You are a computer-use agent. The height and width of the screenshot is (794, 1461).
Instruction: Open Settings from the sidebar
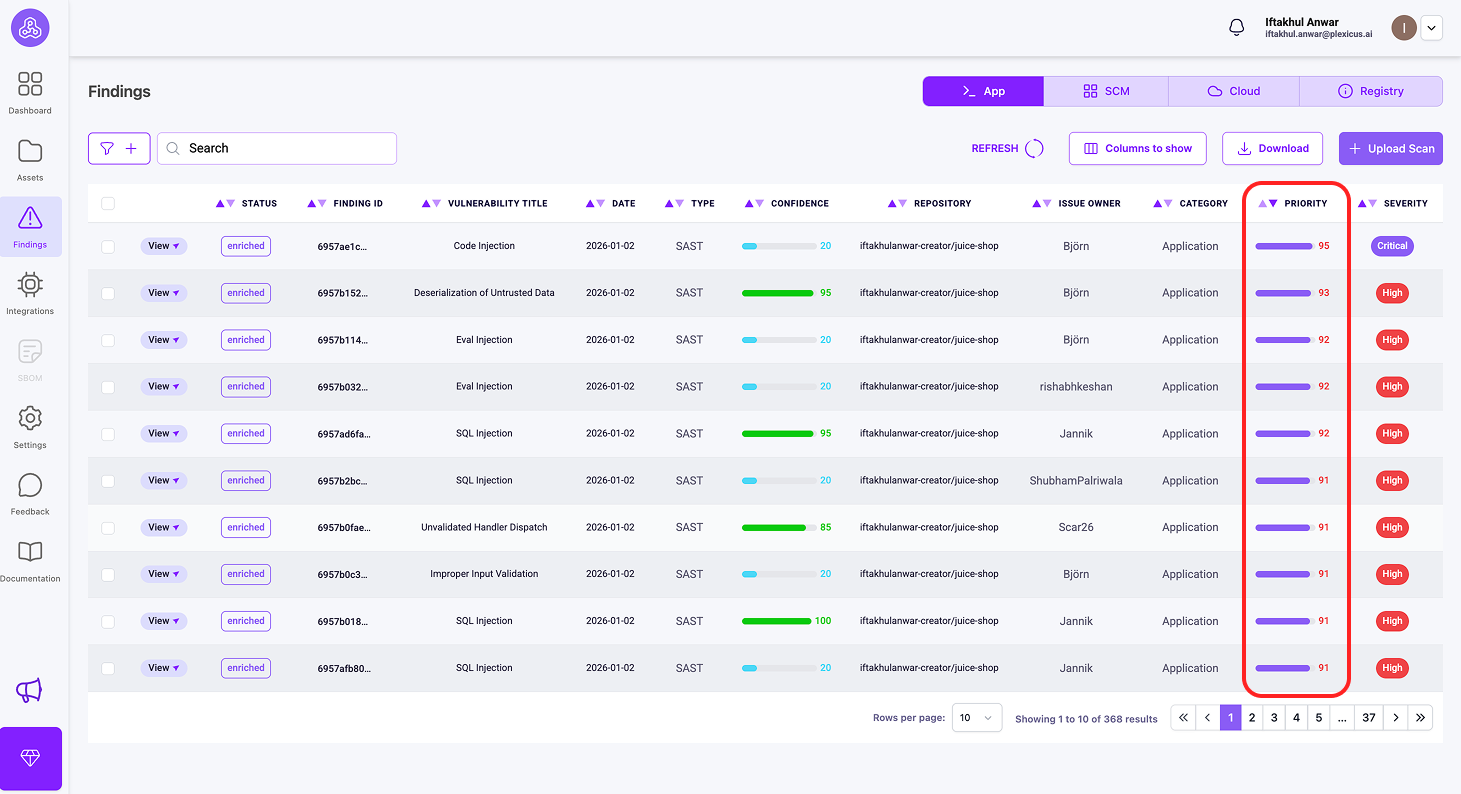tap(30, 425)
